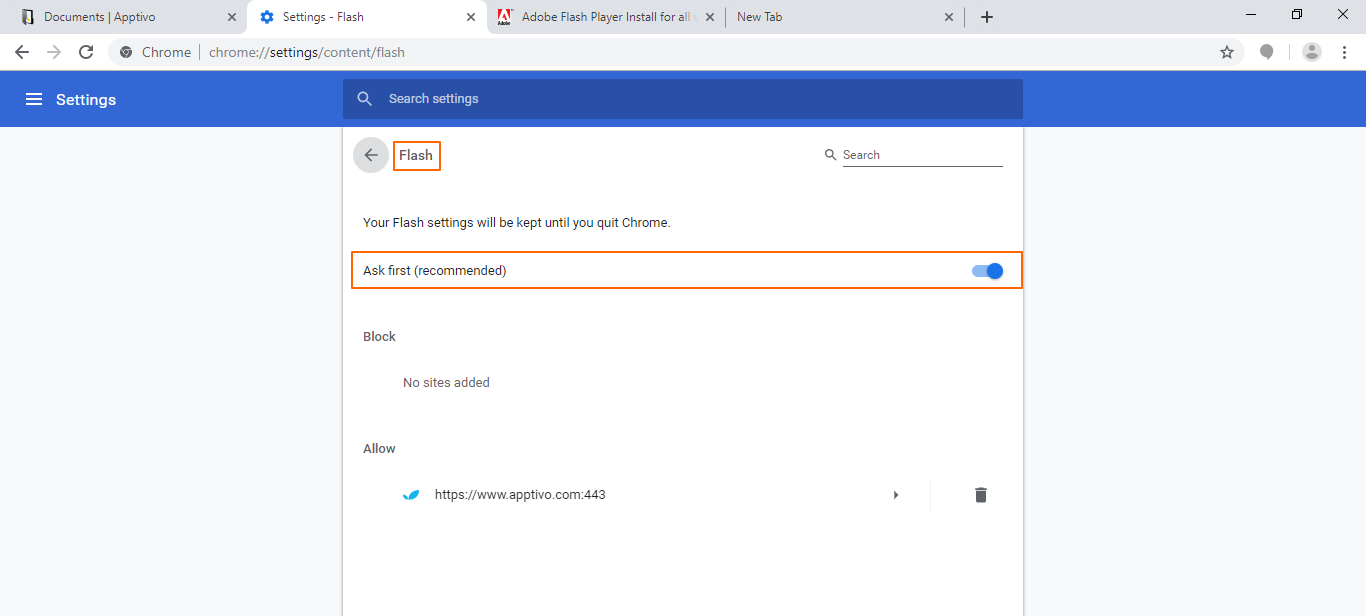
Task: Close the Documents | Apptivo tab
Action: [x=232, y=17]
